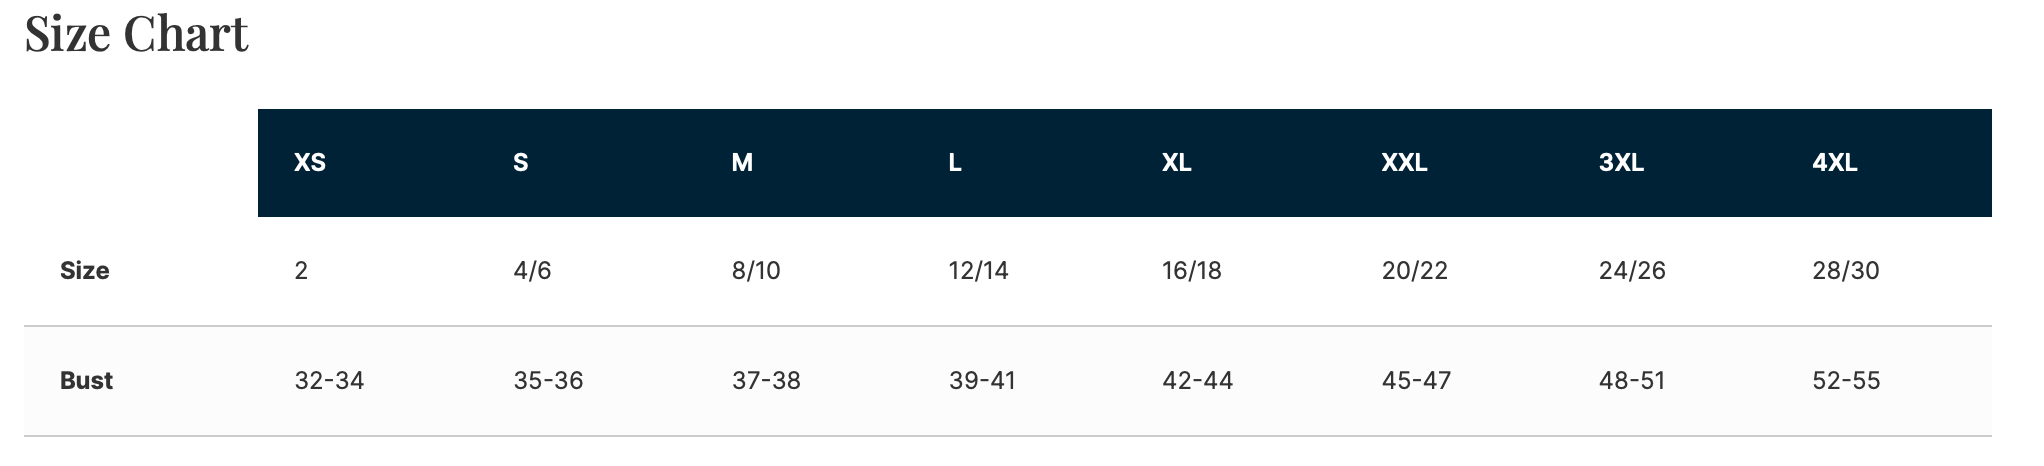This screenshot has height=466, width=2044.
Task: Click the Bust row label
Action: [86, 381]
